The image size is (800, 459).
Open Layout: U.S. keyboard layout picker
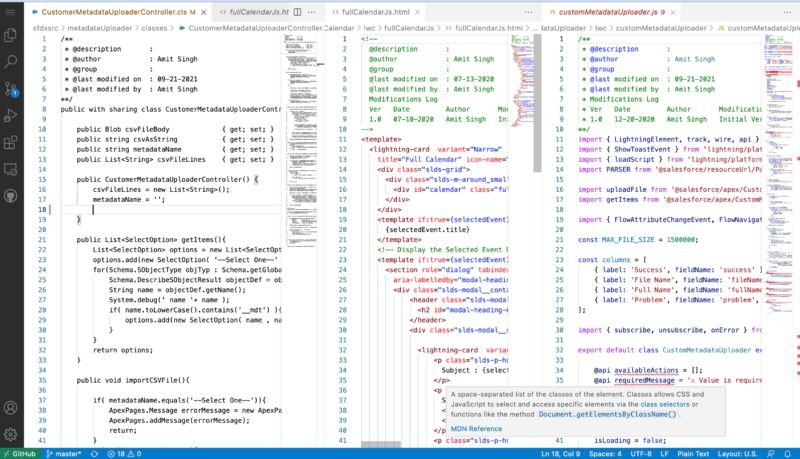[x=737, y=453]
